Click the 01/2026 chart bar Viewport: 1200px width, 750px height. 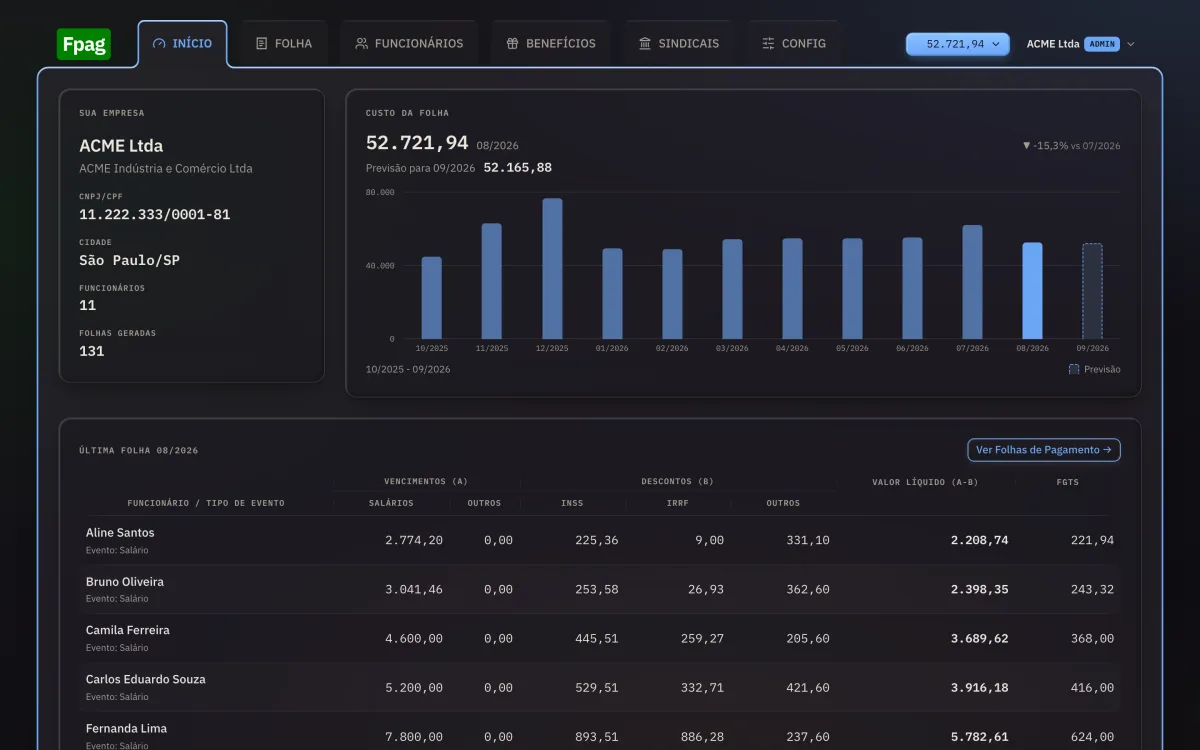click(x=612, y=294)
